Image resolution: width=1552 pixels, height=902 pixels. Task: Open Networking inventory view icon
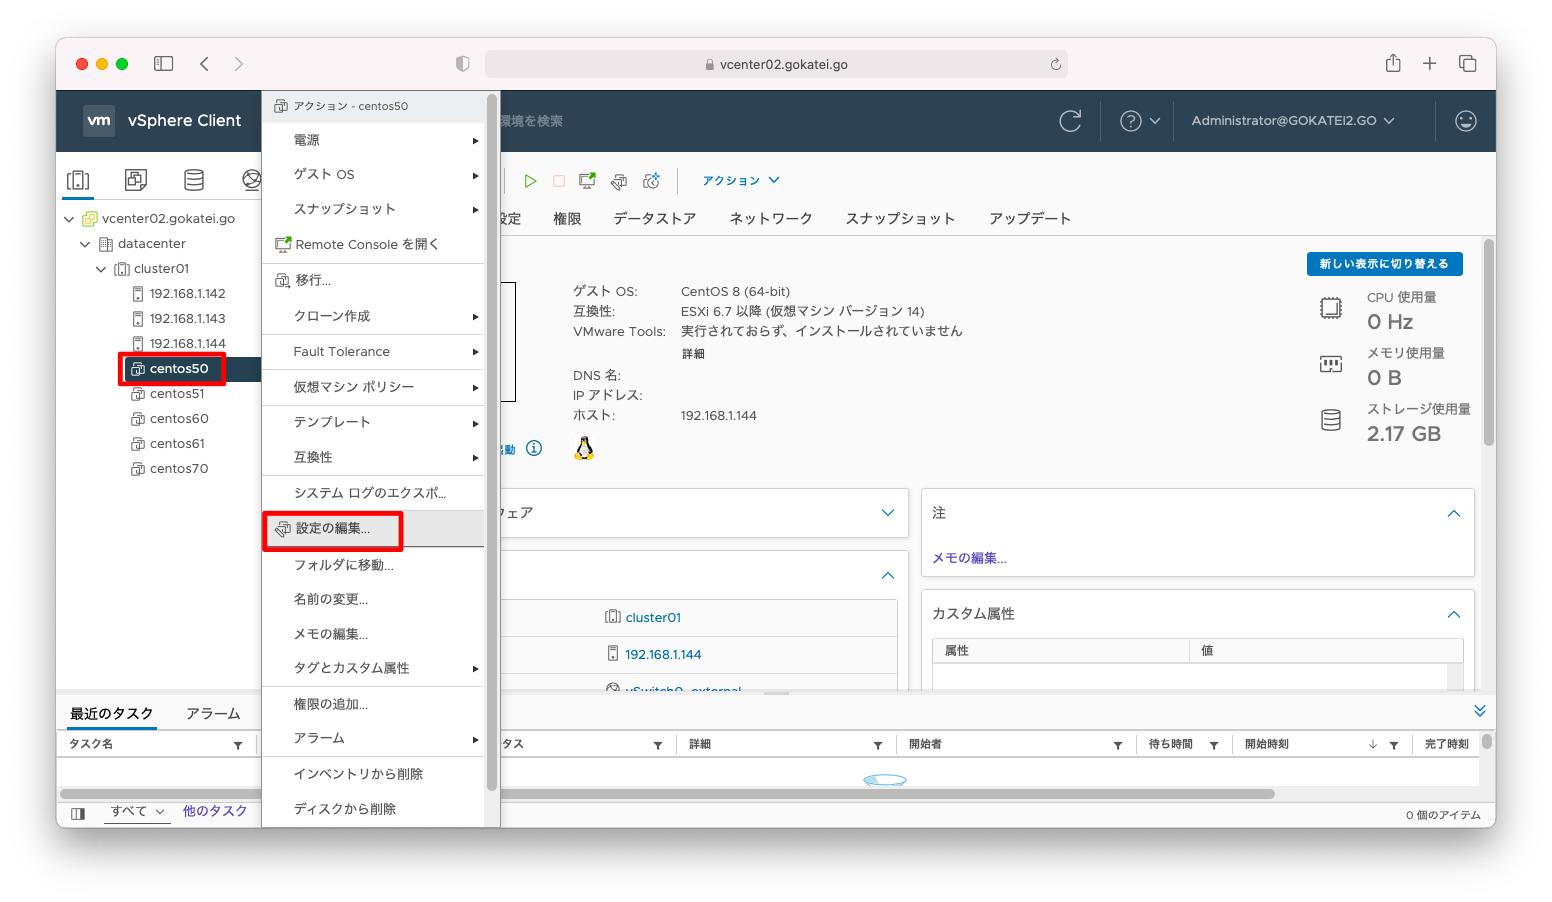(x=251, y=180)
